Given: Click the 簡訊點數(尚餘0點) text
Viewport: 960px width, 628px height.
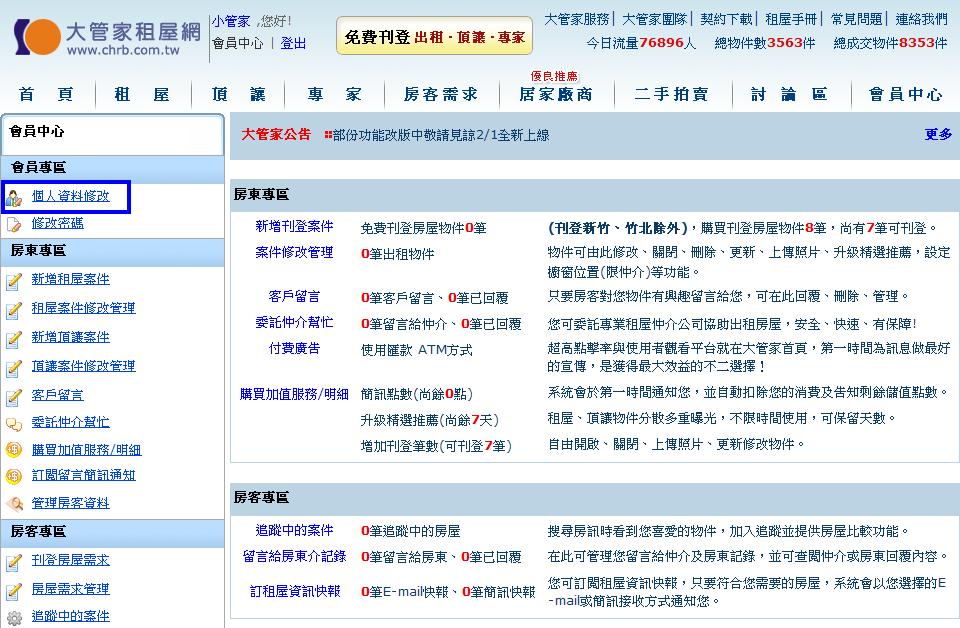Looking at the screenshot, I should click(416, 394).
